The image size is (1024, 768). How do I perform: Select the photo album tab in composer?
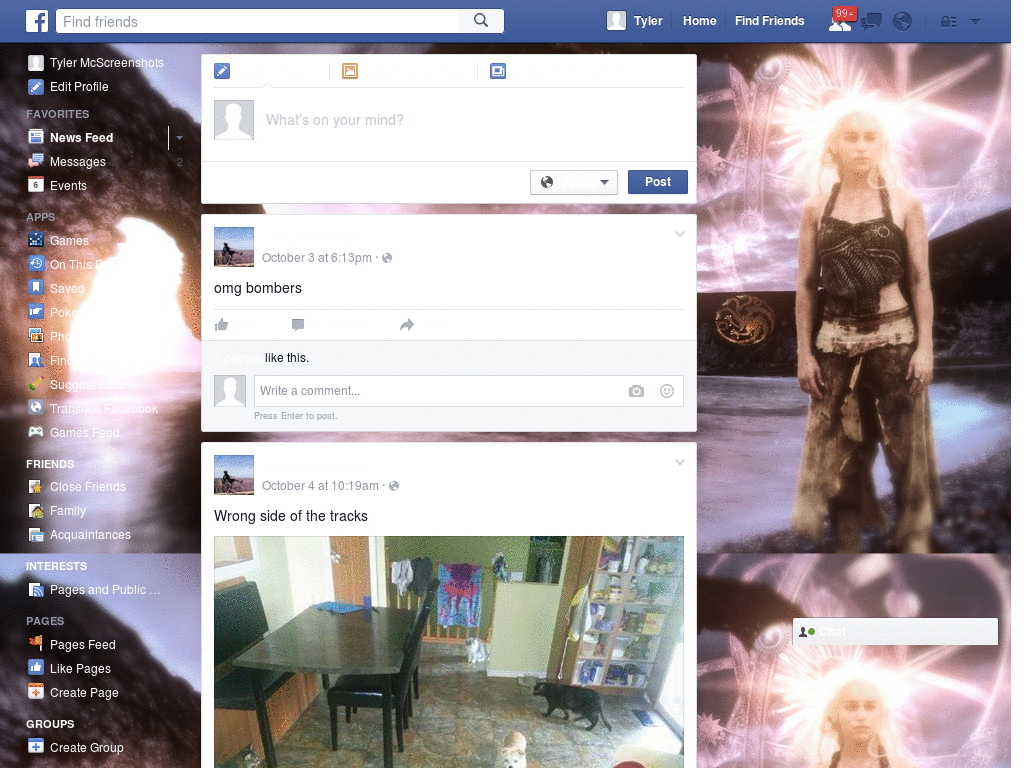pyautogui.click(x=498, y=71)
